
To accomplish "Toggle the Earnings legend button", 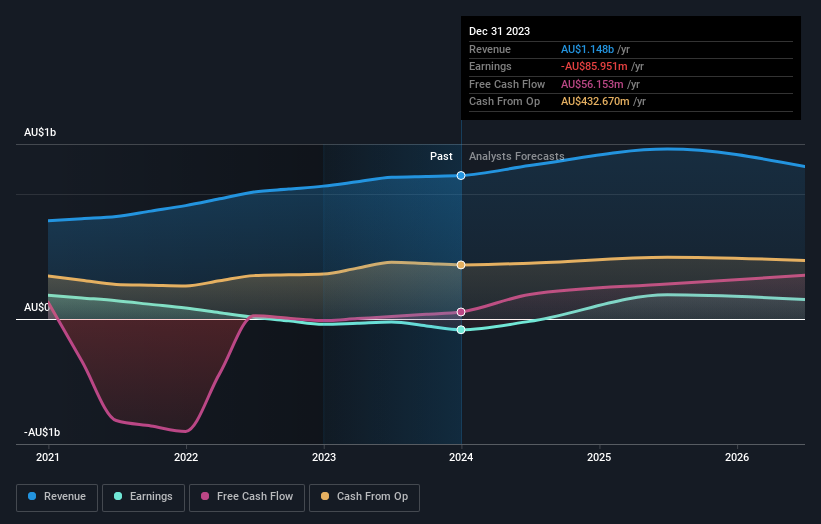I will click(143, 497).
